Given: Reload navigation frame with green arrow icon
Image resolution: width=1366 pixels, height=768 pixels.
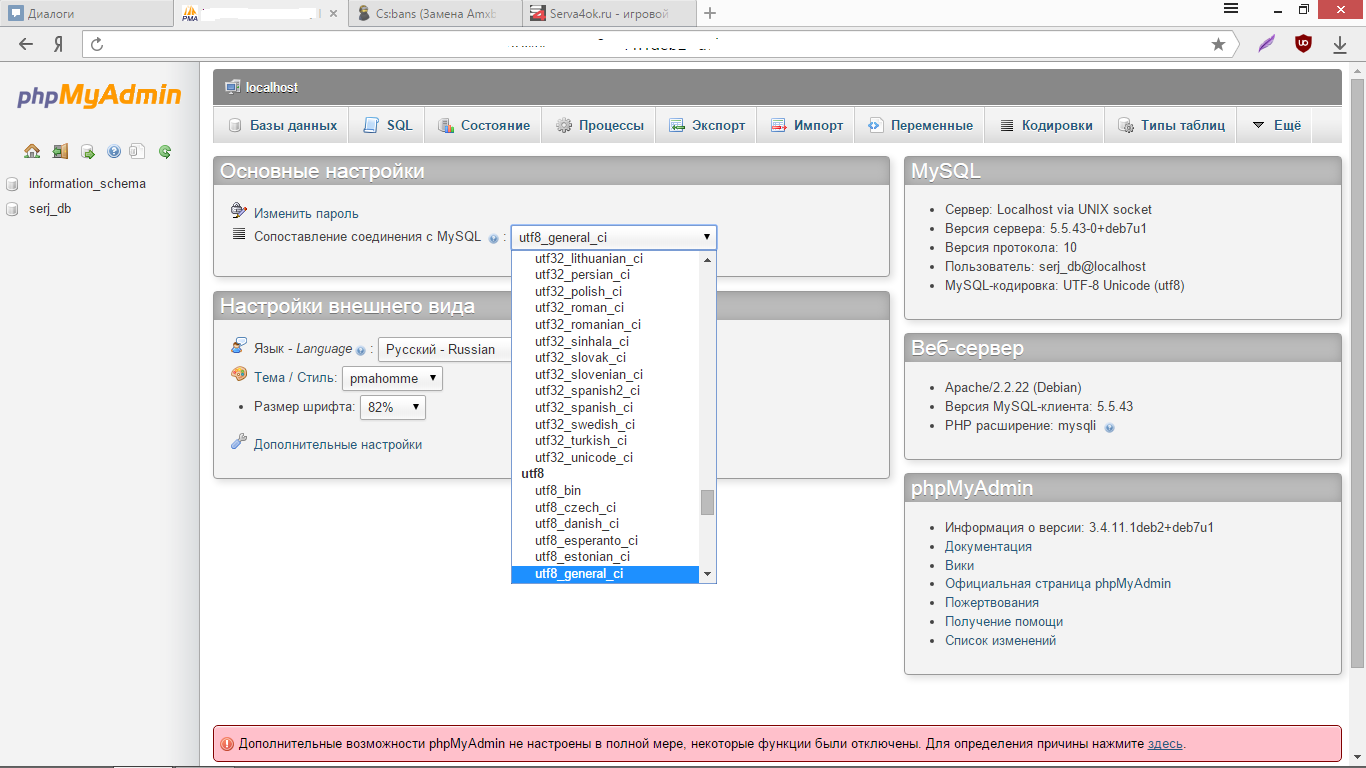Looking at the screenshot, I should click(165, 151).
